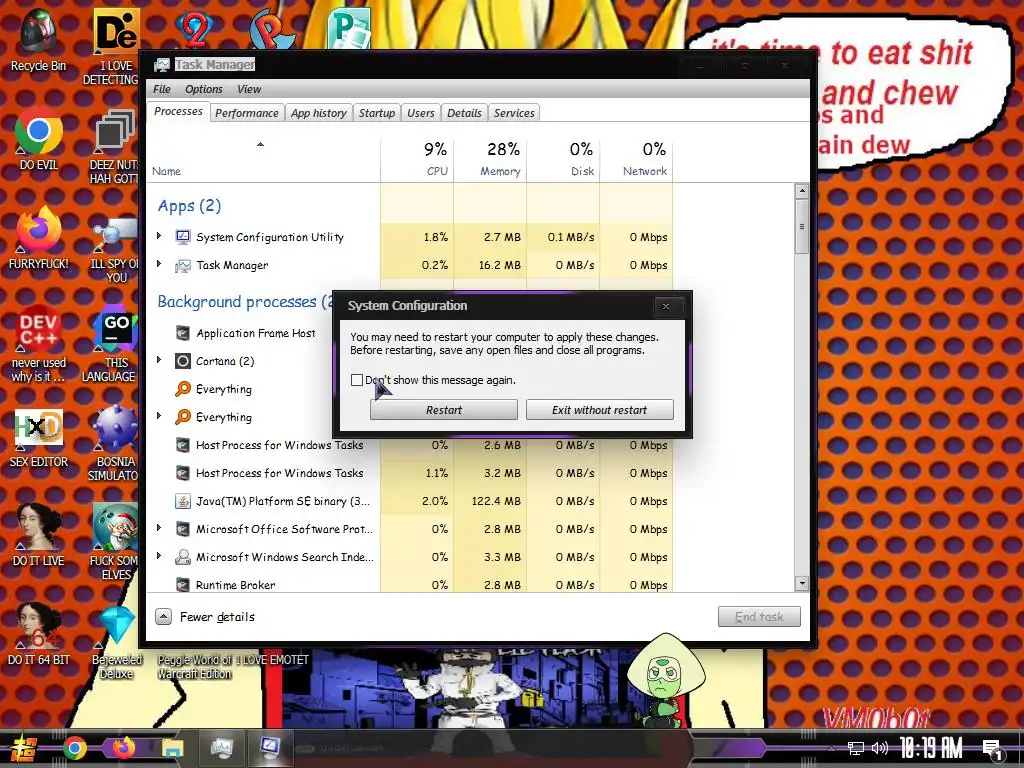
Task: Select the Task Manager process icon
Action: click(x=183, y=265)
